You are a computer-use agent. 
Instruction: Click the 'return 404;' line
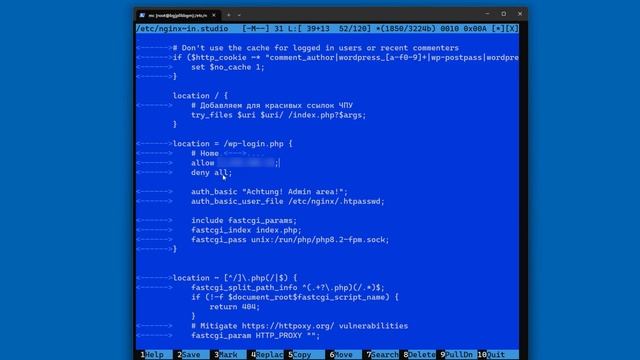[235, 307]
